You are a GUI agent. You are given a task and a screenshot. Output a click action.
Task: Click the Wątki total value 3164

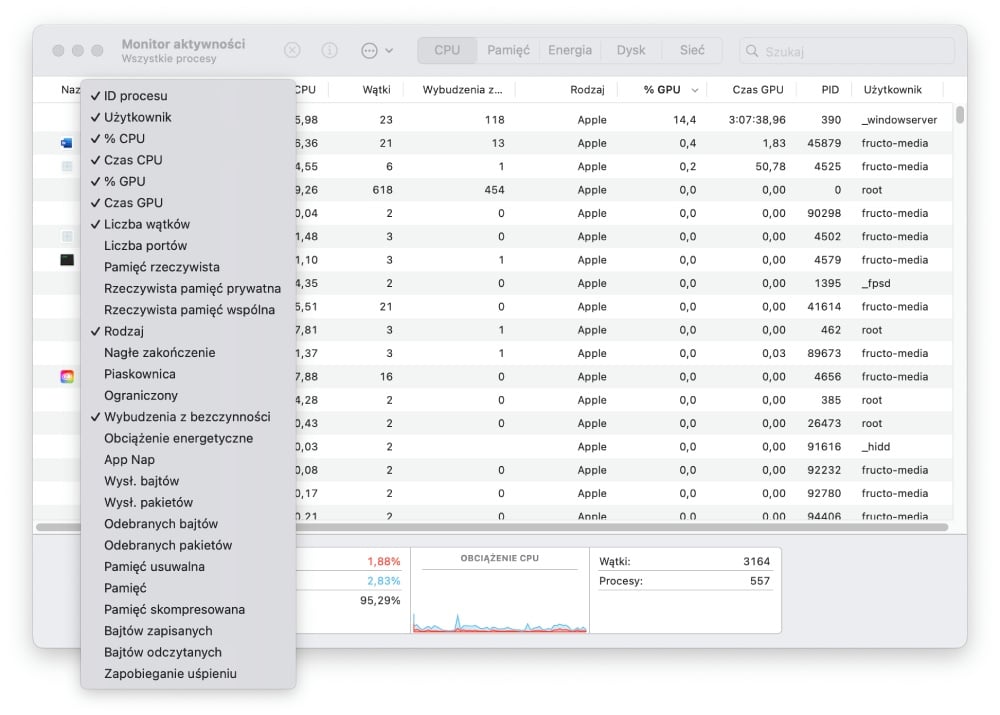point(756,561)
